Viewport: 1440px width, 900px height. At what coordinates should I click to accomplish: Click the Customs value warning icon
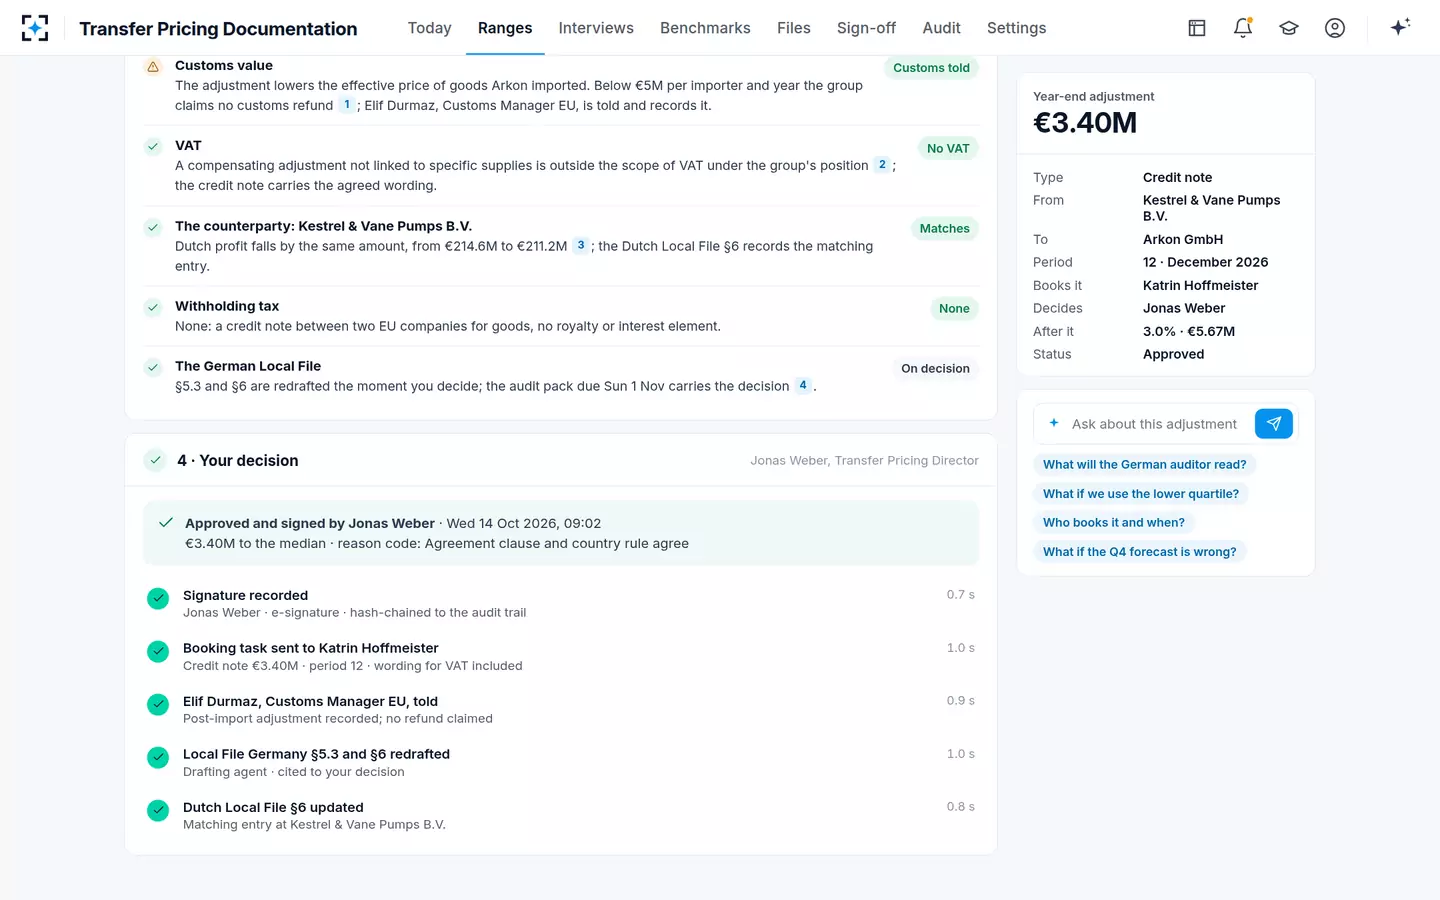(153, 66)
